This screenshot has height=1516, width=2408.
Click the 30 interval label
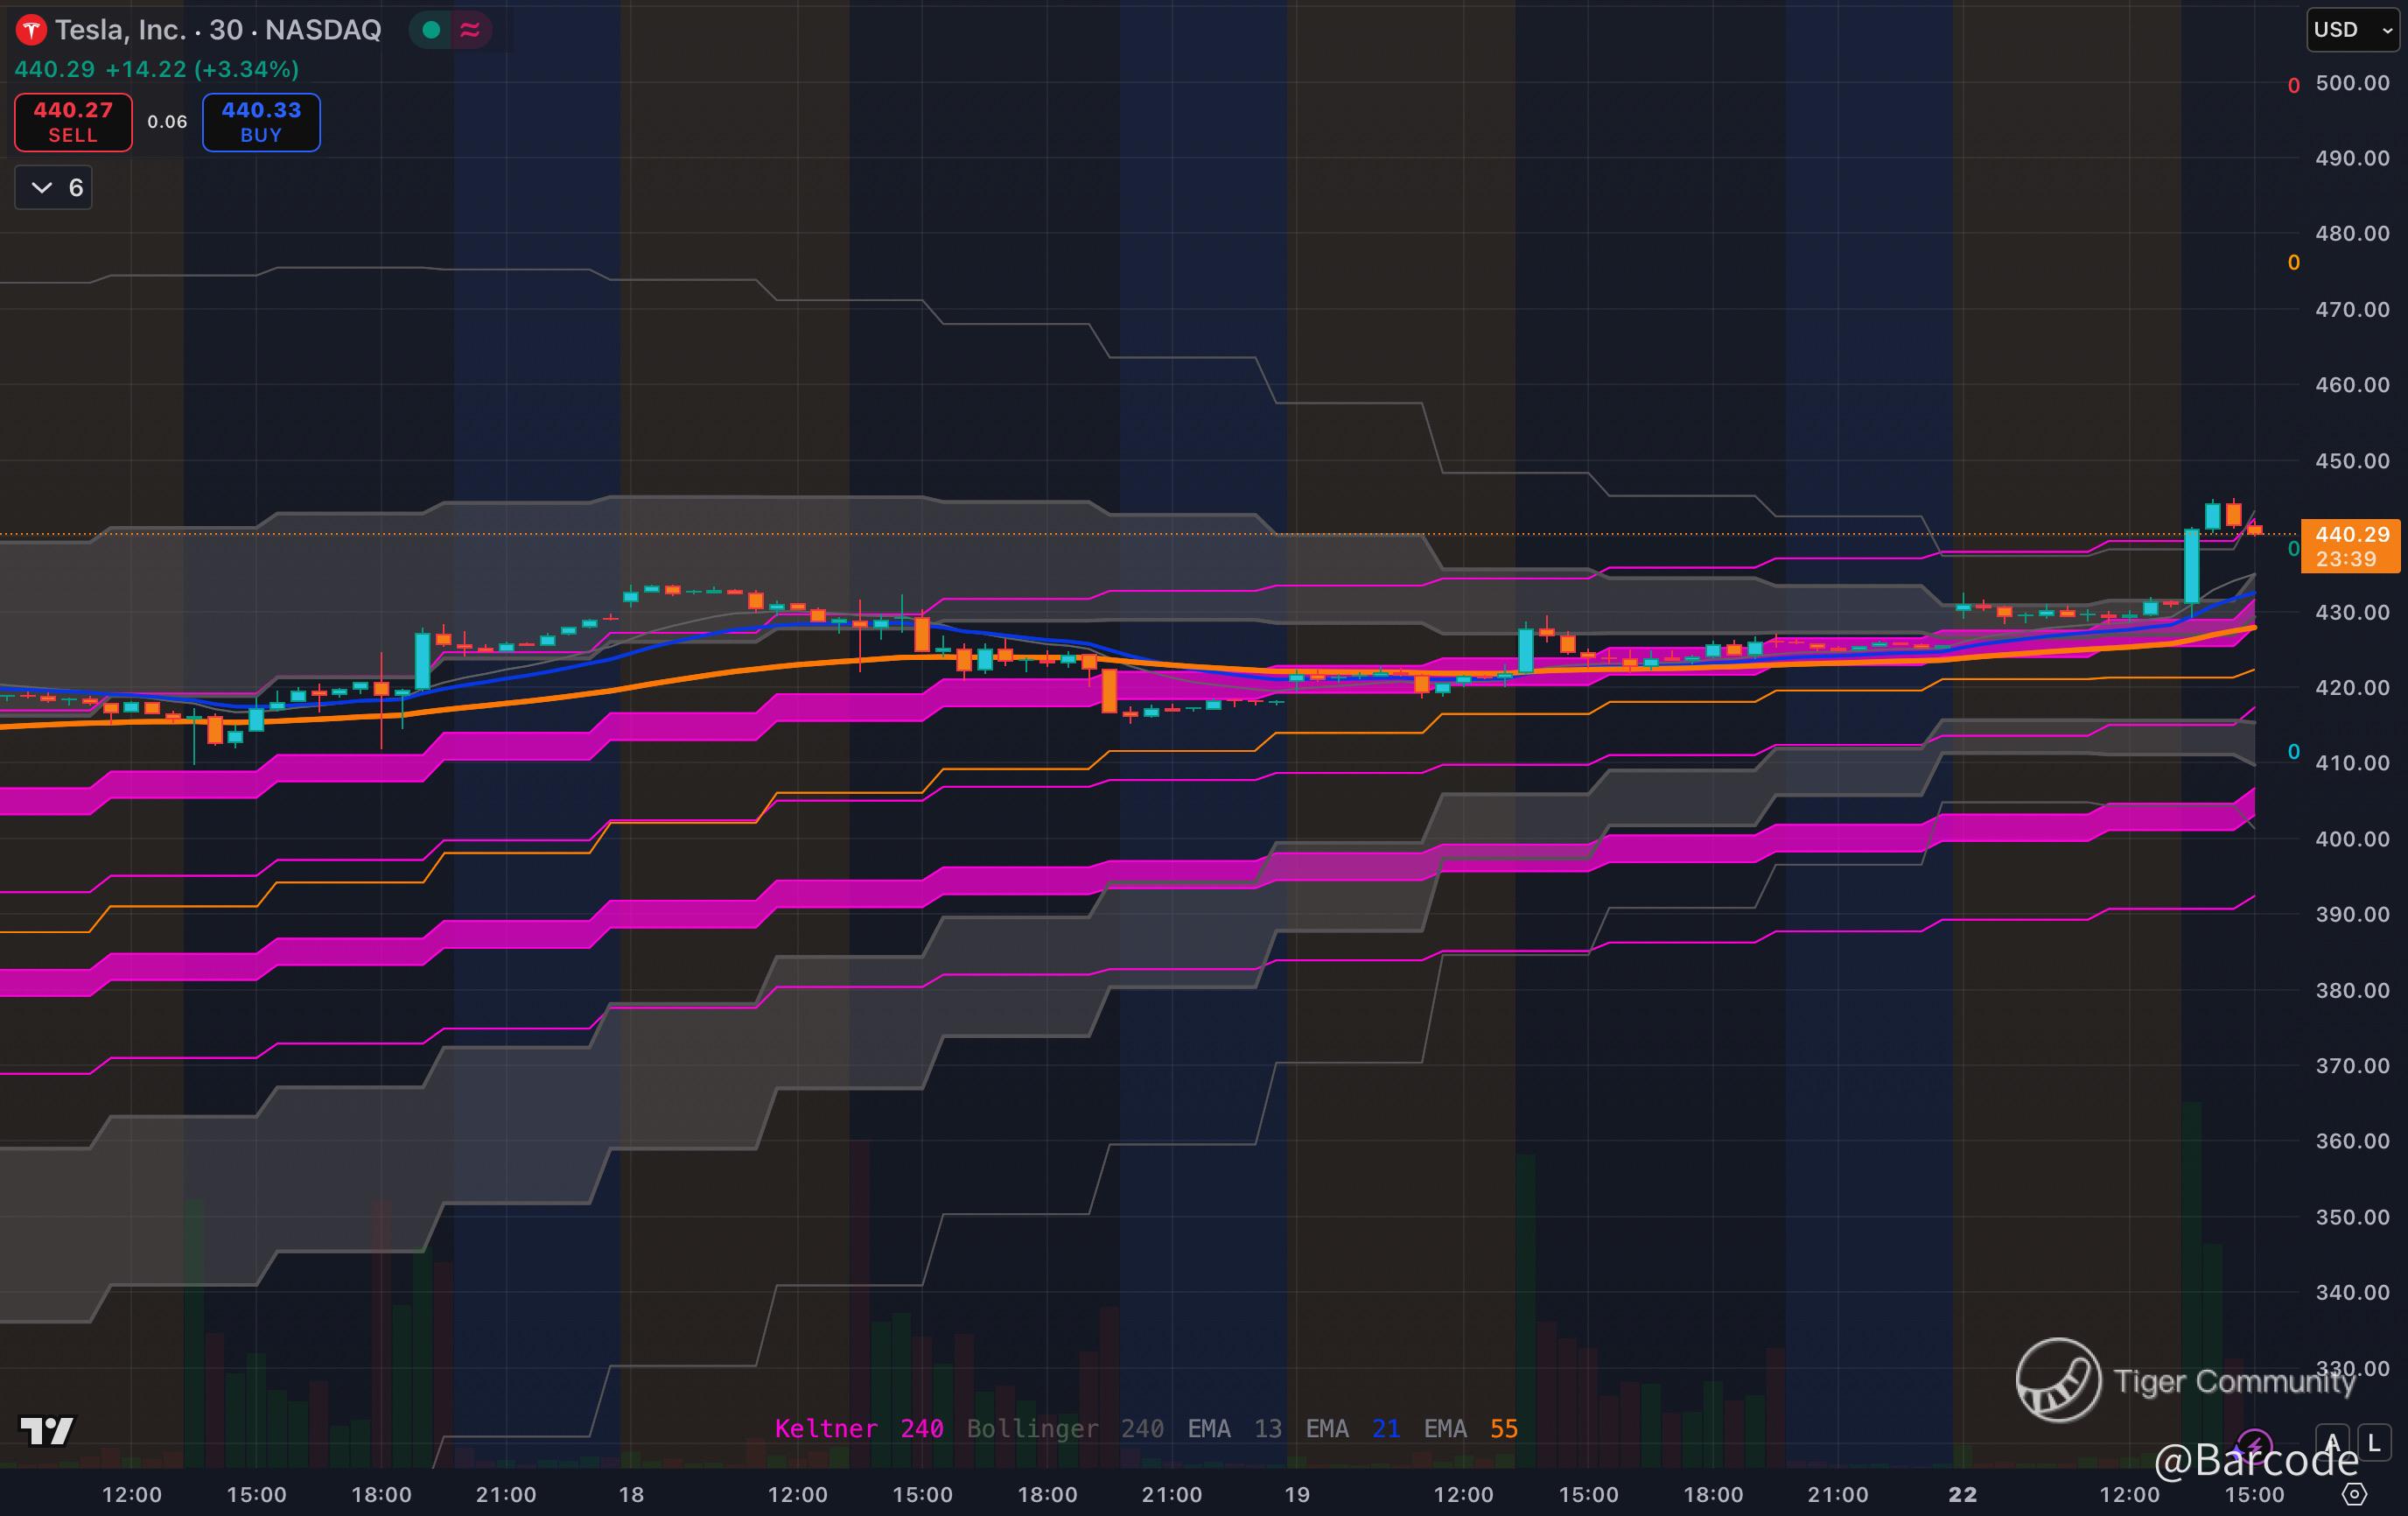[x=226, y=30]
